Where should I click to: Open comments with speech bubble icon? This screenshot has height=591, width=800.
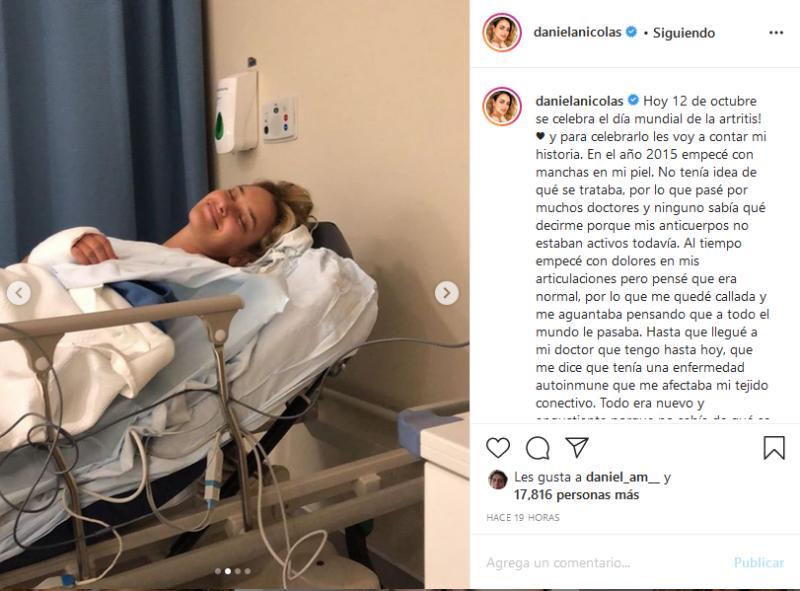538,448
